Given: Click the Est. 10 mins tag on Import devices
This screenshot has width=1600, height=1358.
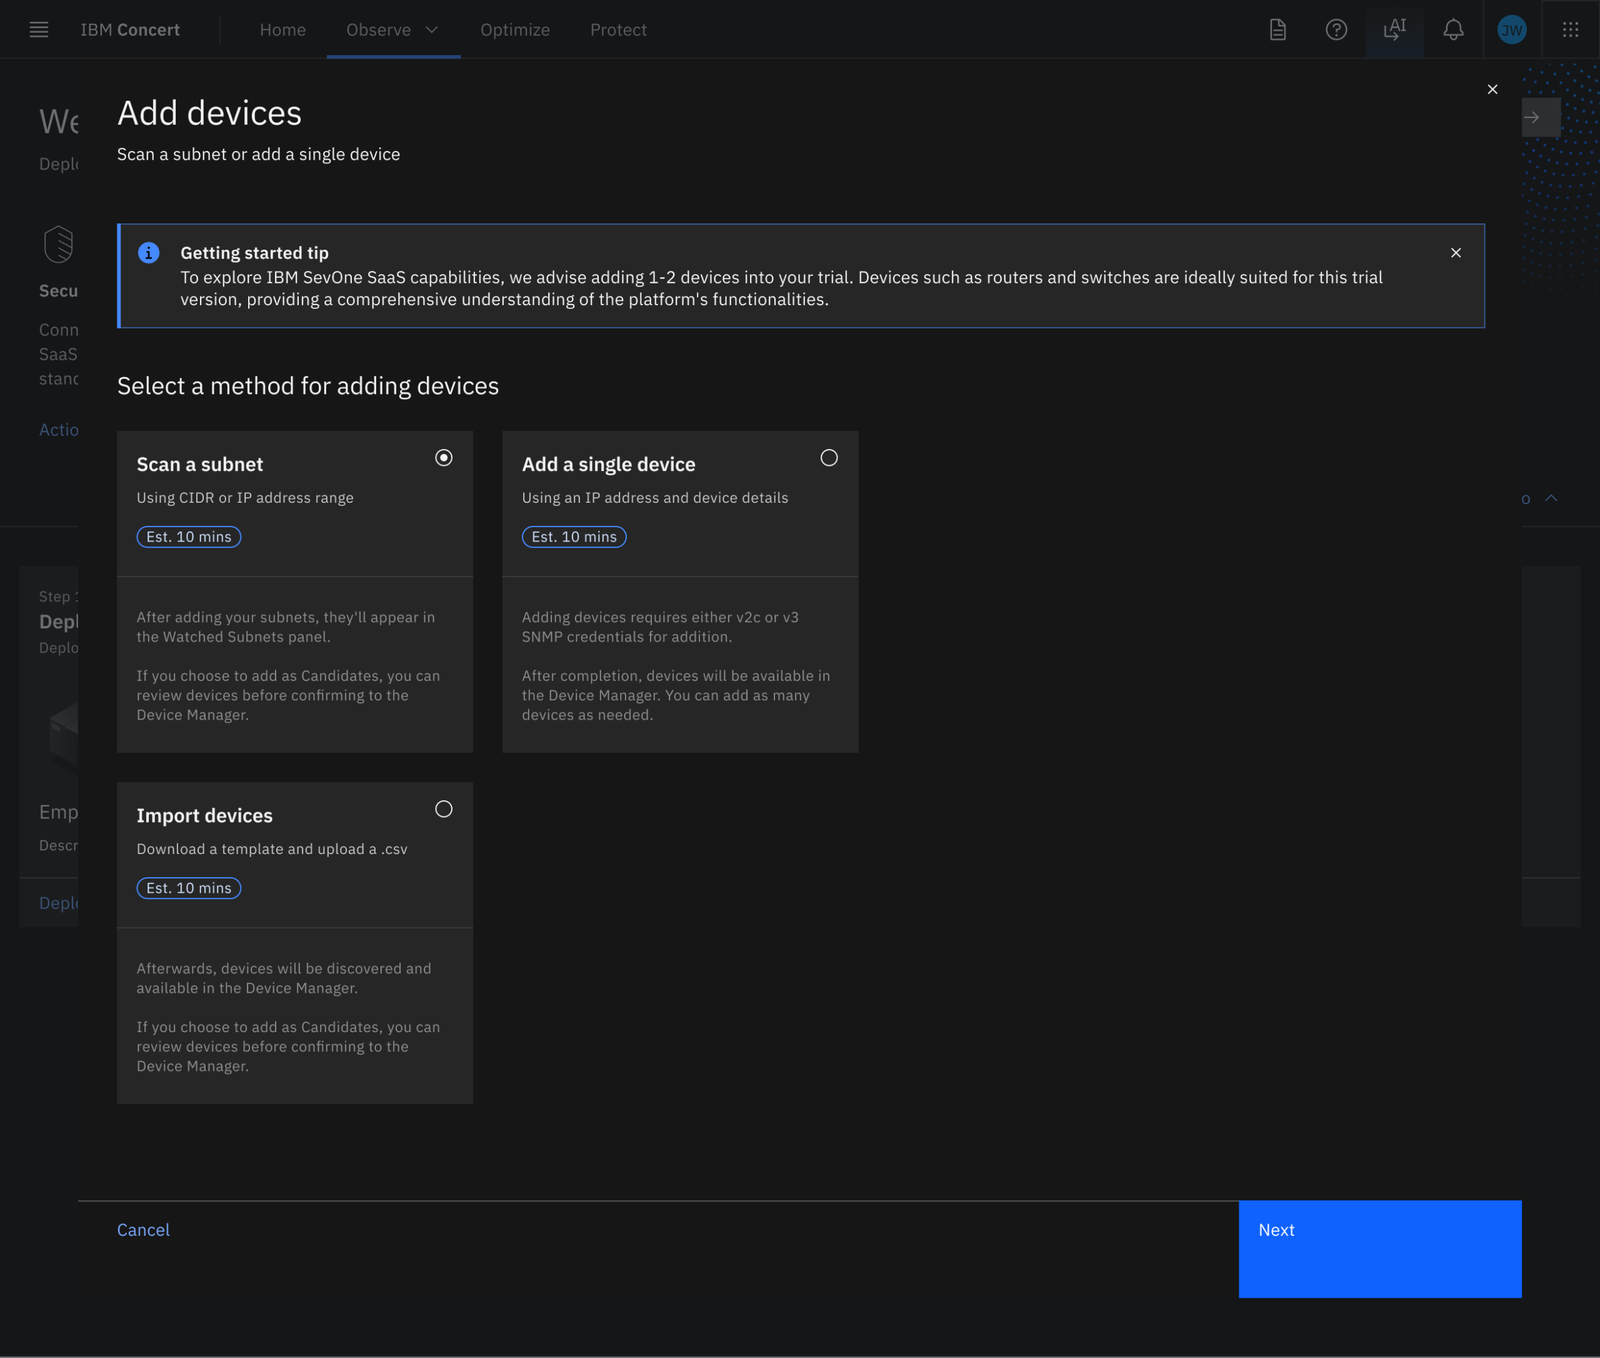Looking at the screenshot, I should point(189,888).
